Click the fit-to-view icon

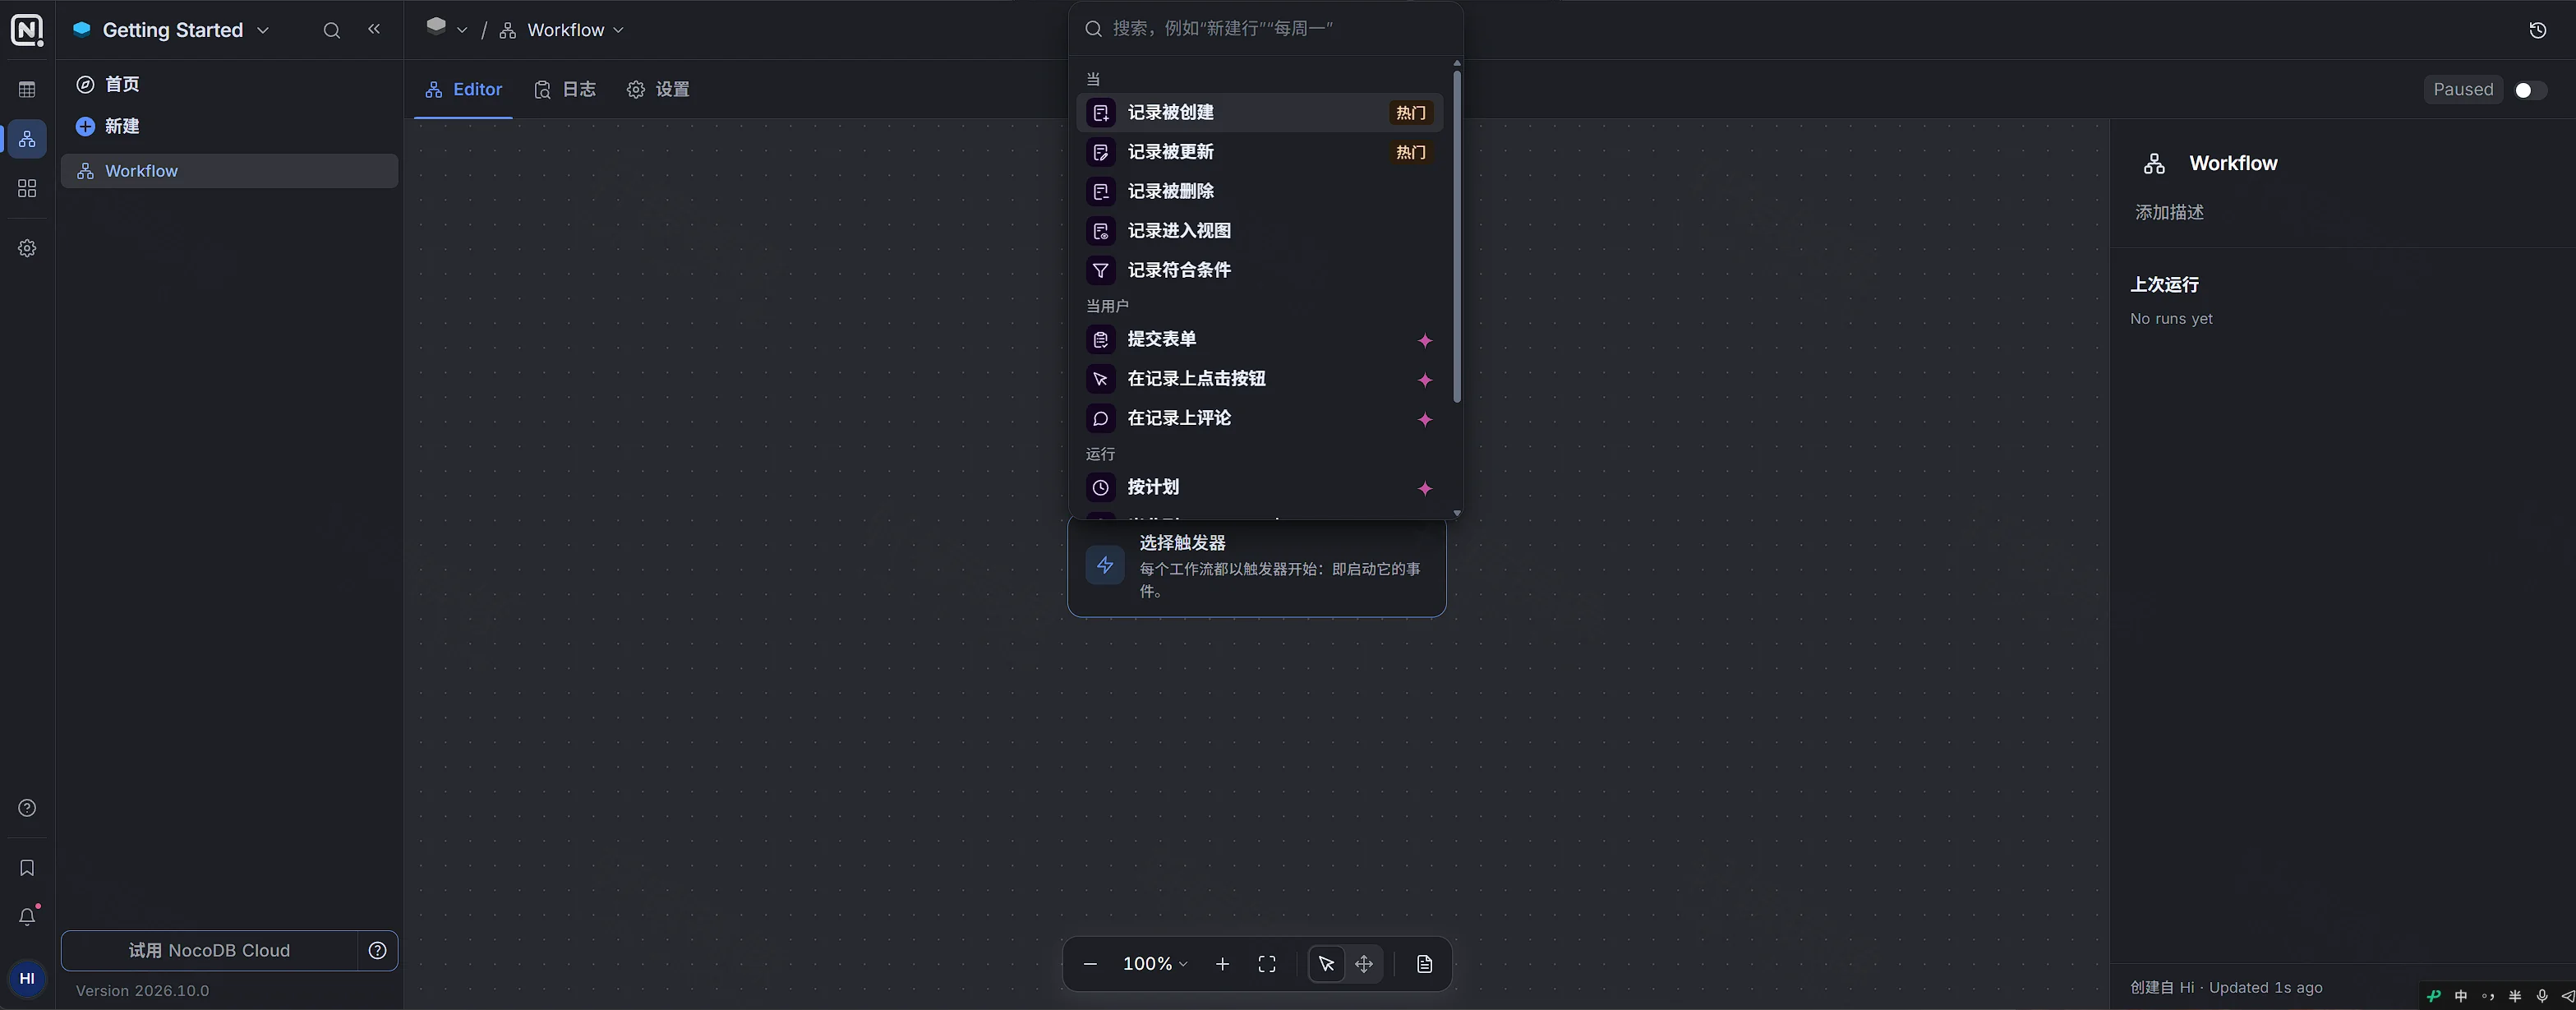[x=1267, y=964]
